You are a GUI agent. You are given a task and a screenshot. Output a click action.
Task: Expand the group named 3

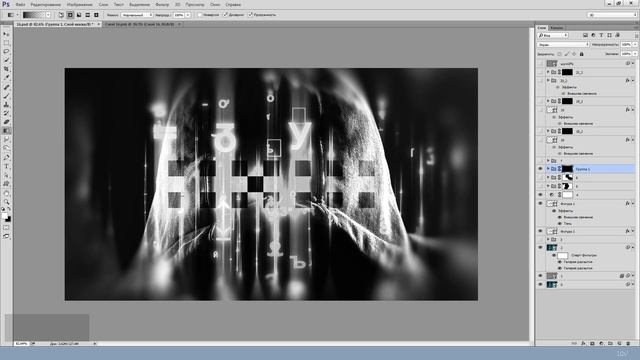pos(548,240)
